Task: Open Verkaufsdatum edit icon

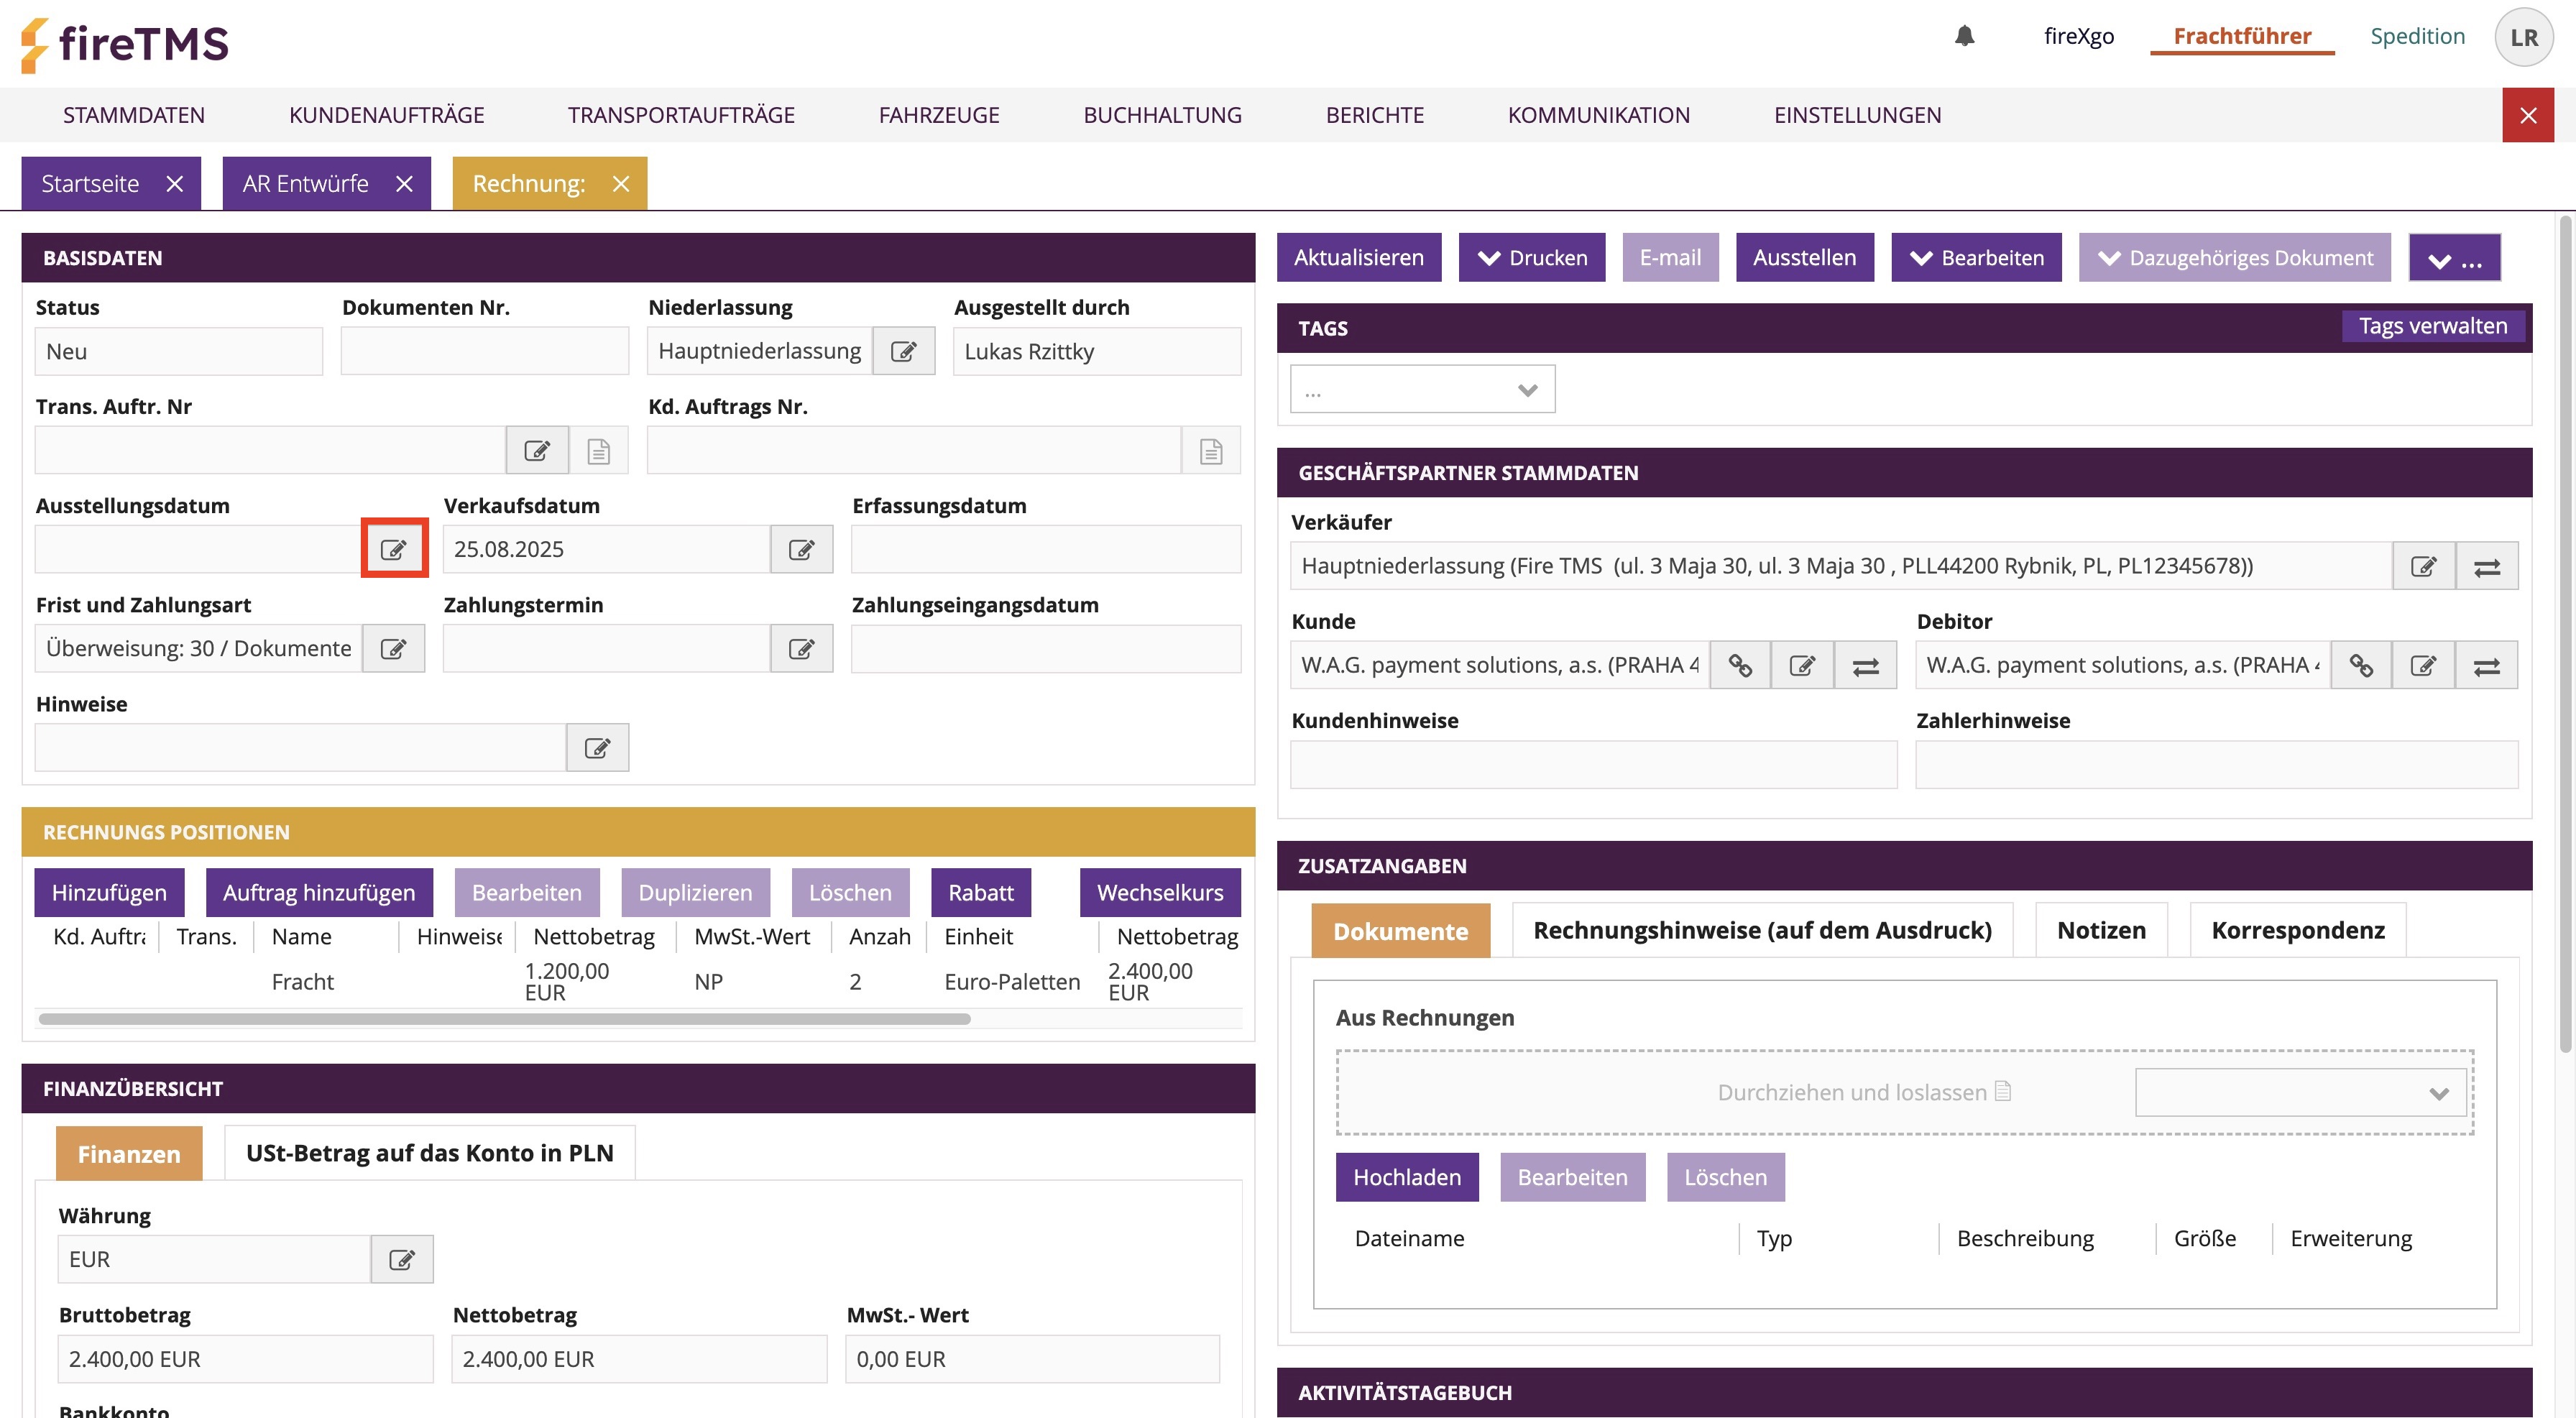Action: click(x=801, y=549)
